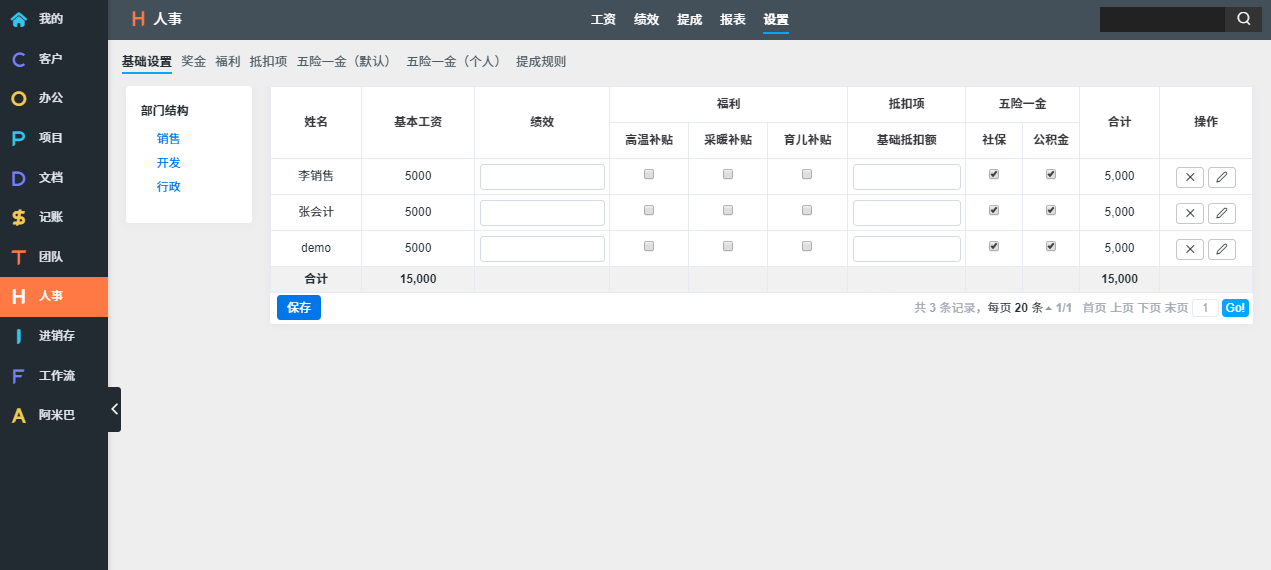This screenshot has width=1271, height=570.
Task: Edit the demo user row
Action: [1221, 249]
